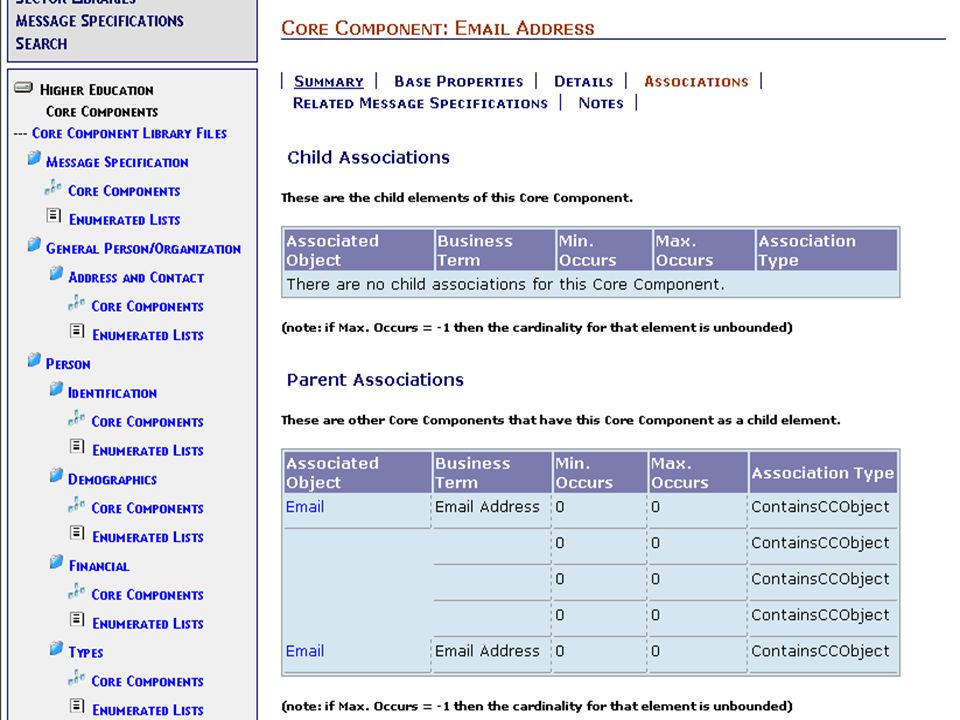The height and width of the screenshot is (720, 960).
Task: Click the Financial folder icon
Action: click(x=56, y=562)
